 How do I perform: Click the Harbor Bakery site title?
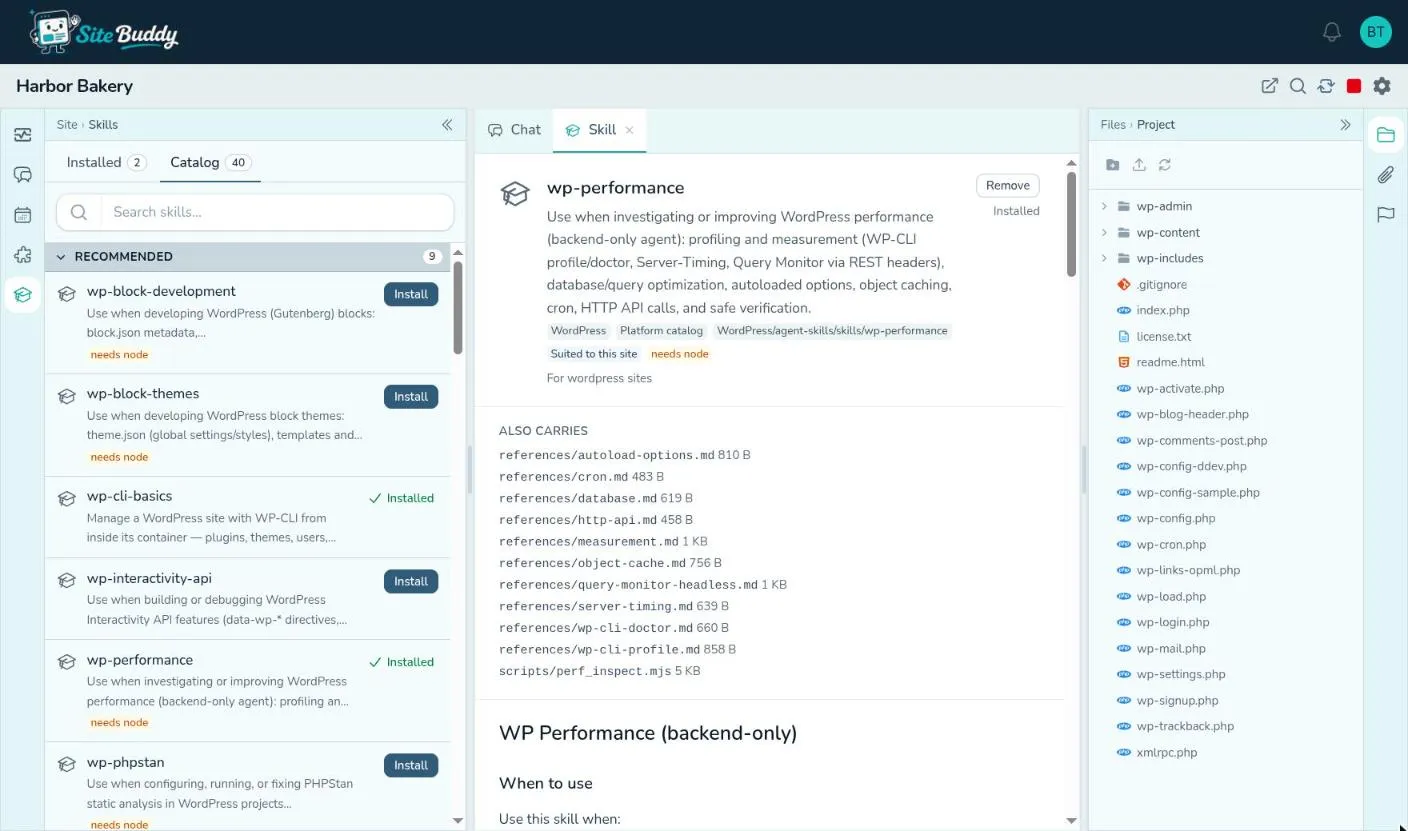coord(74,86)
